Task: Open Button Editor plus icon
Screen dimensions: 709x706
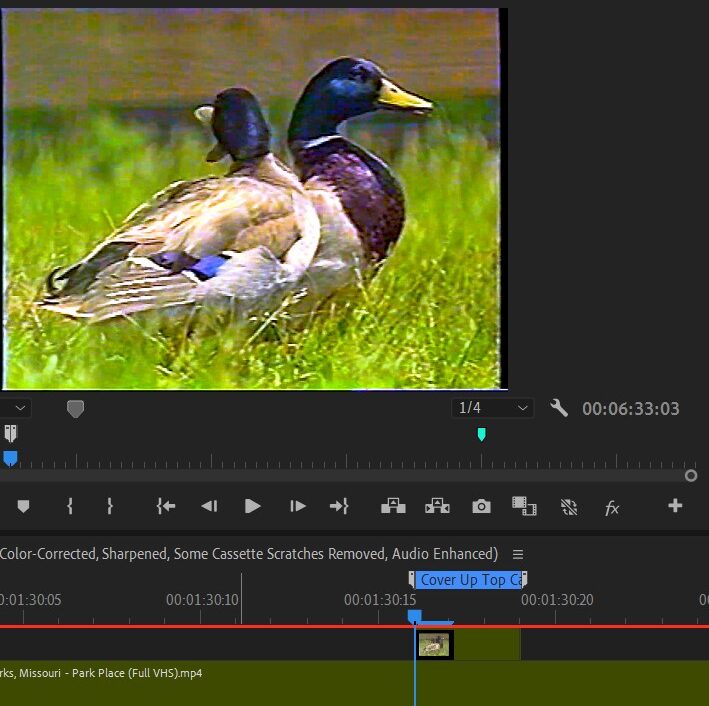Action: (x=675, y=506)
